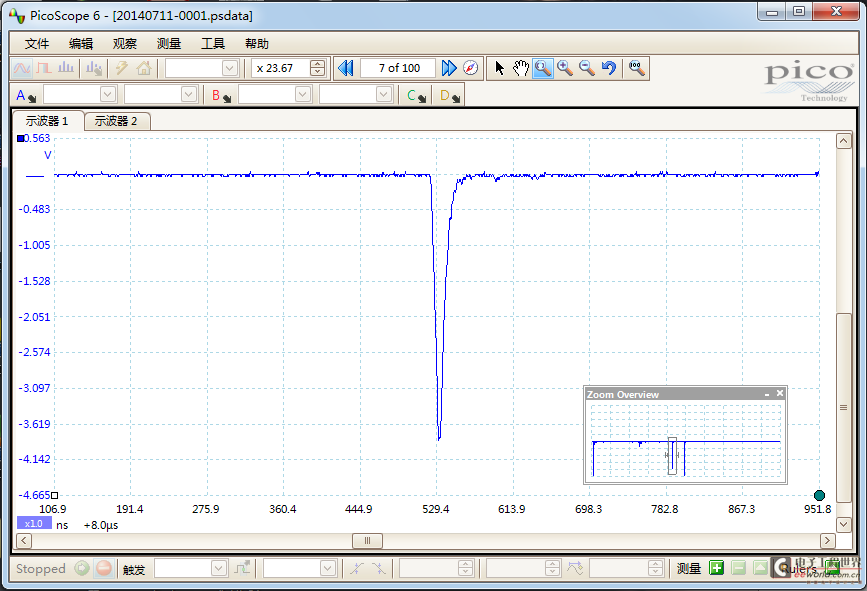867x591 pixels.
Task: Click the zoom overview selection rectangle
Action: tap(672, 456)
